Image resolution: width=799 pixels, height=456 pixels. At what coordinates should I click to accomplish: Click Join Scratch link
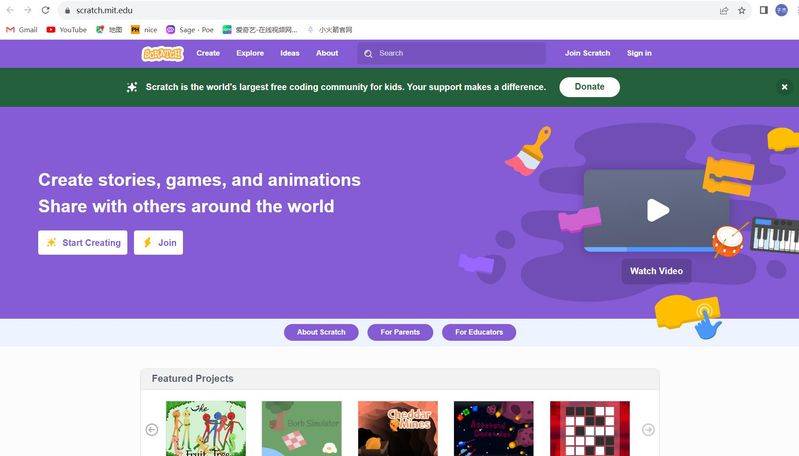[x=587, y=53]
